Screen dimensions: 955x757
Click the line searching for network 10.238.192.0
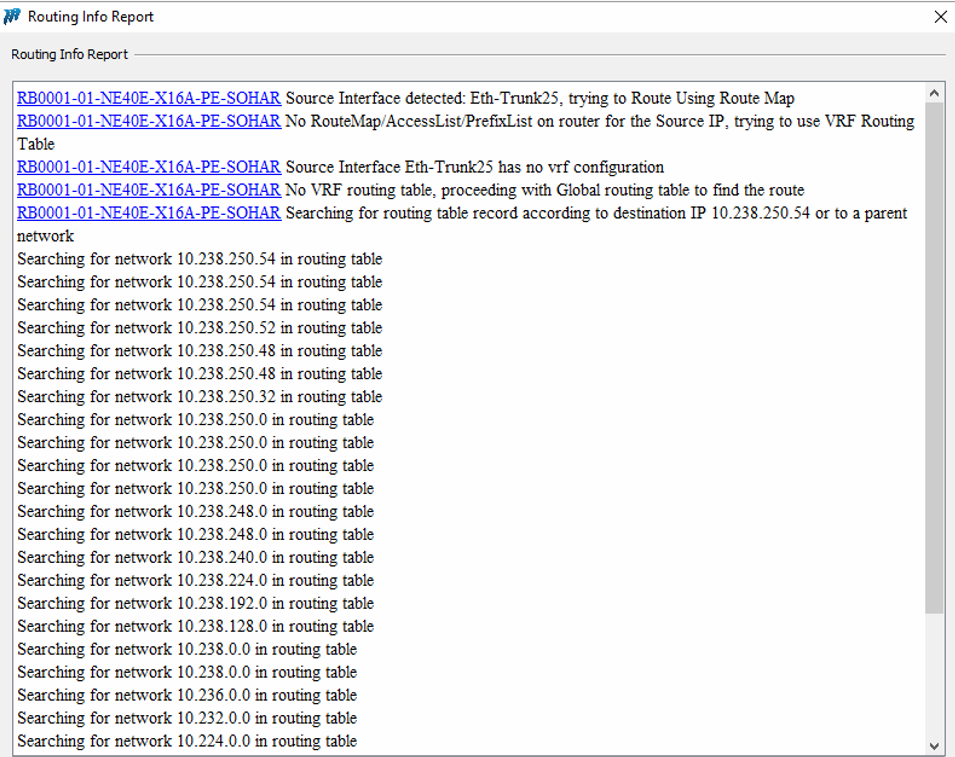click(195, 604)
